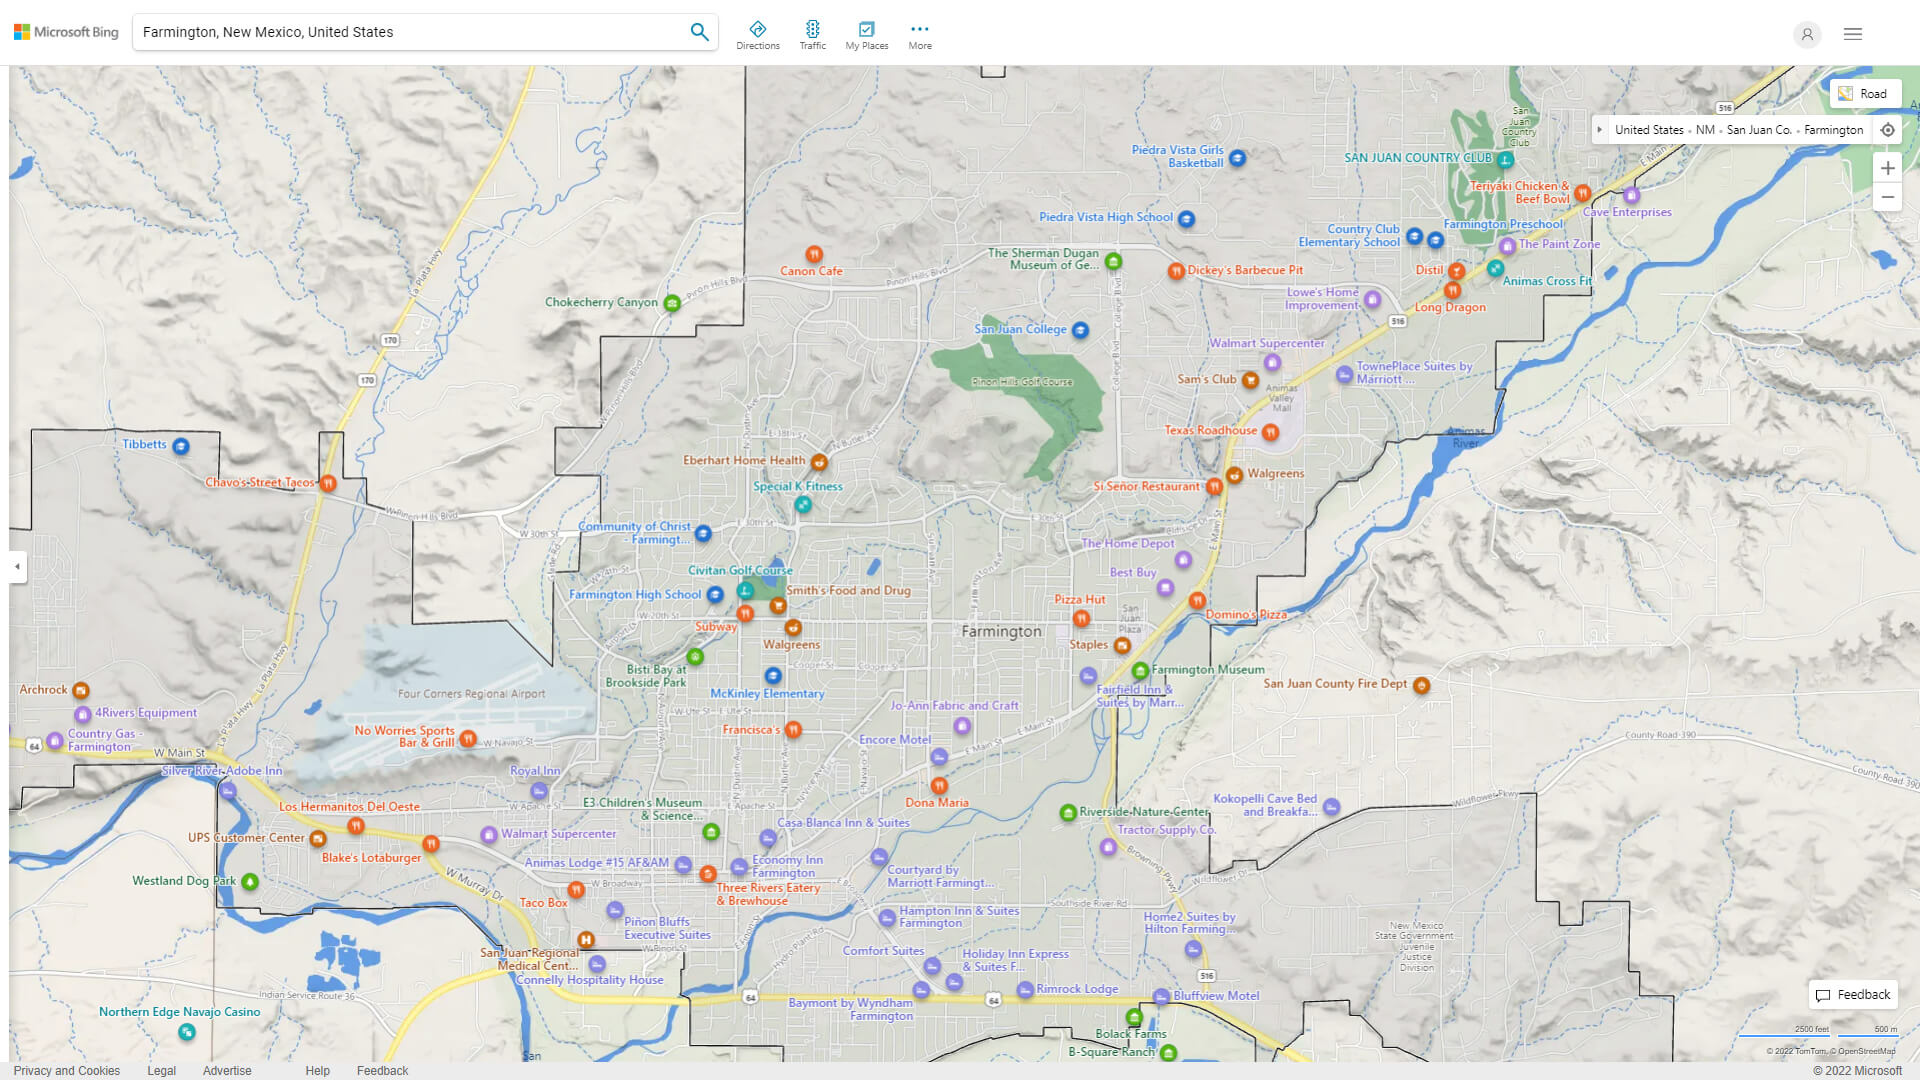Click the UPS Customer Center pin
Image resolution: width=1920 pixels, height=1080 pixels.
click(318, 838)
